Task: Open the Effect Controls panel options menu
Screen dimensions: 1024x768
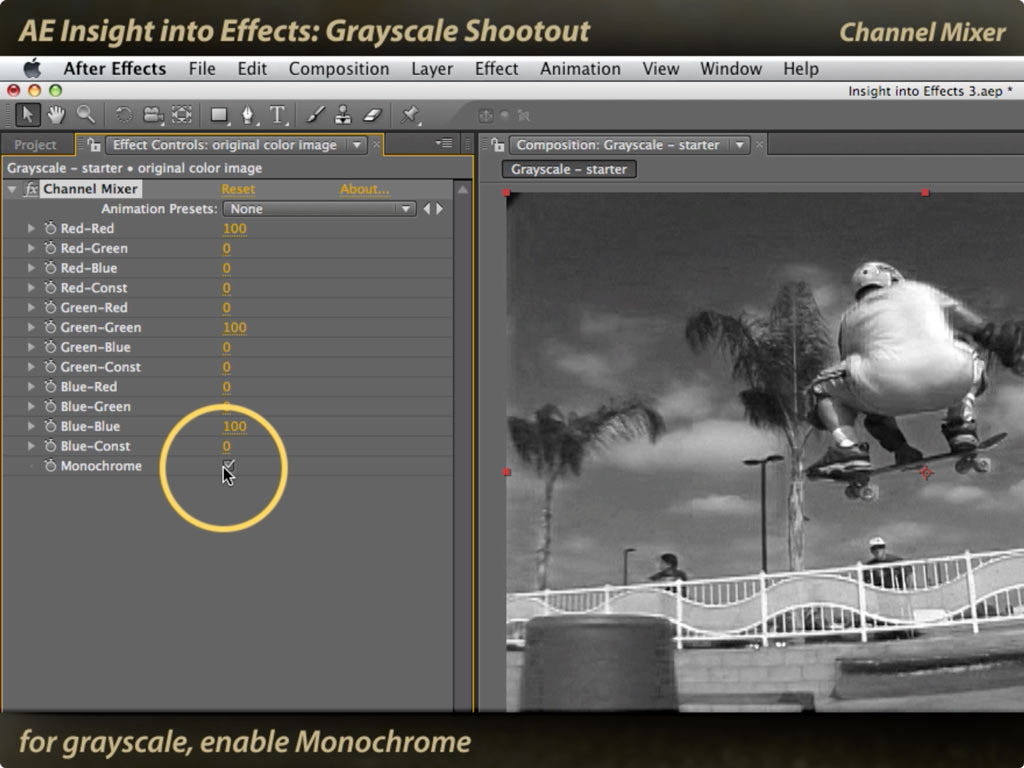Action: coord(444,143)
